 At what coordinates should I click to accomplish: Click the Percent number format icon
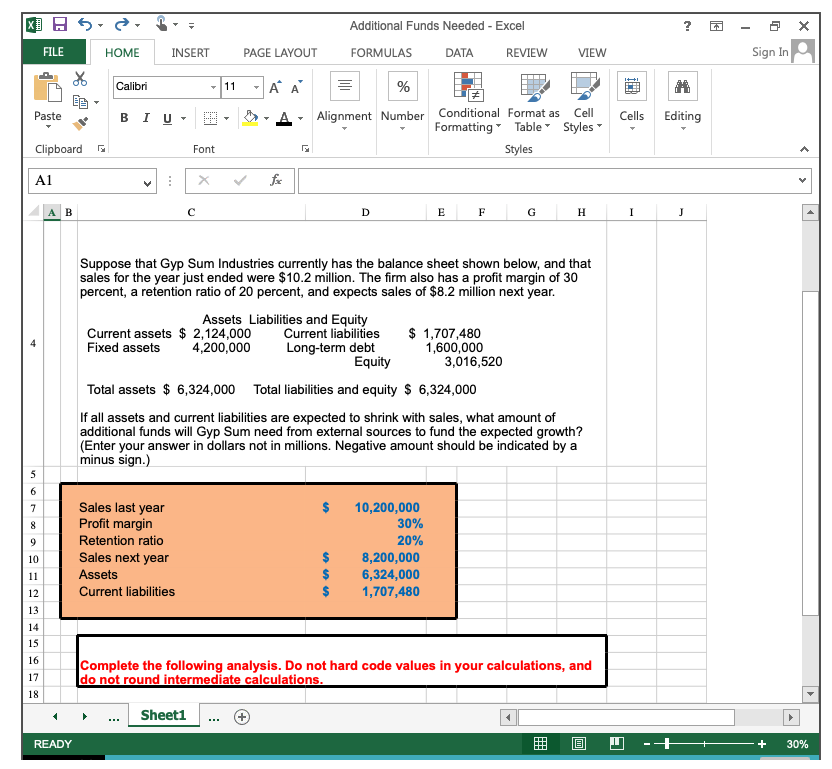pyautogui.click(x=402, y=86)
